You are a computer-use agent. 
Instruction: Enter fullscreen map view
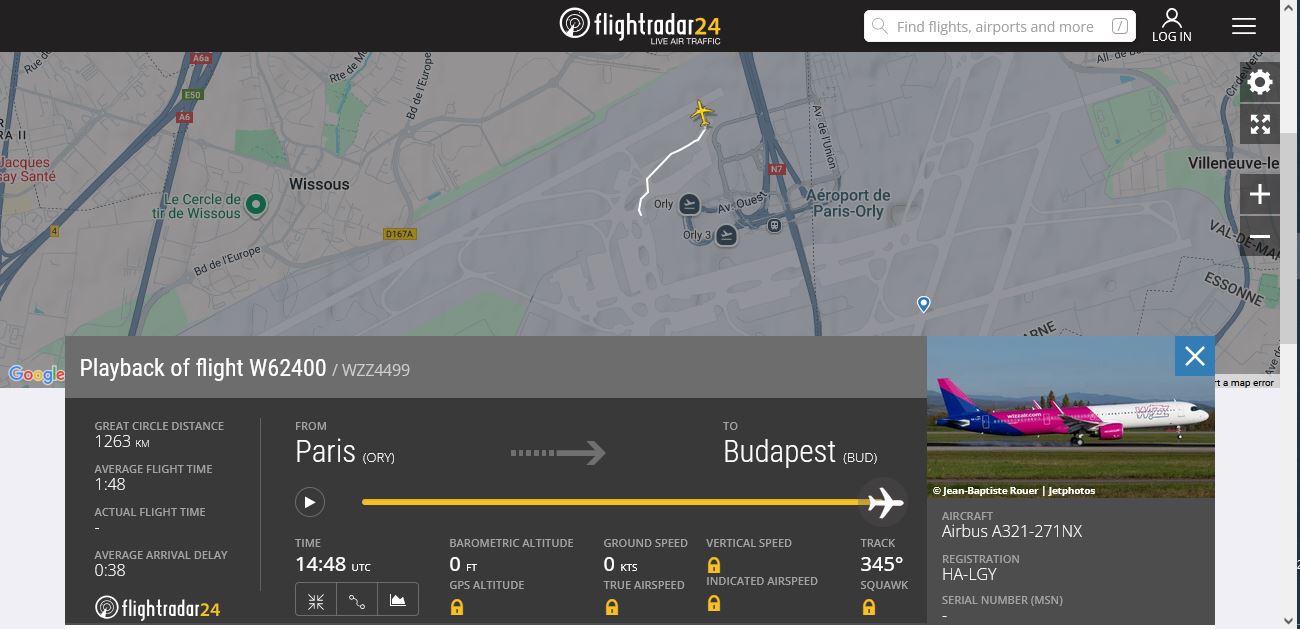[x=1259, y=125]
